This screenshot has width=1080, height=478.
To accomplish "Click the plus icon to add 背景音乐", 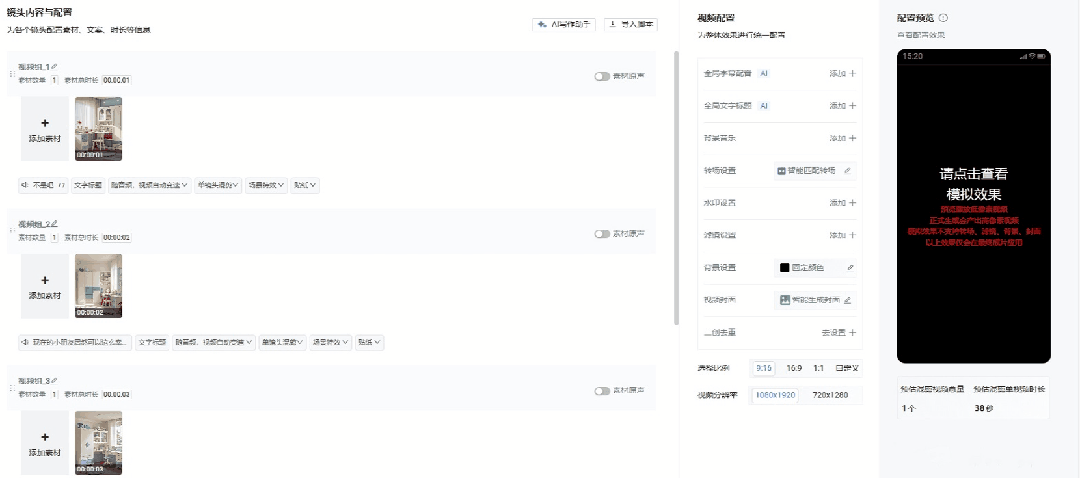I will tap(852, 138).
